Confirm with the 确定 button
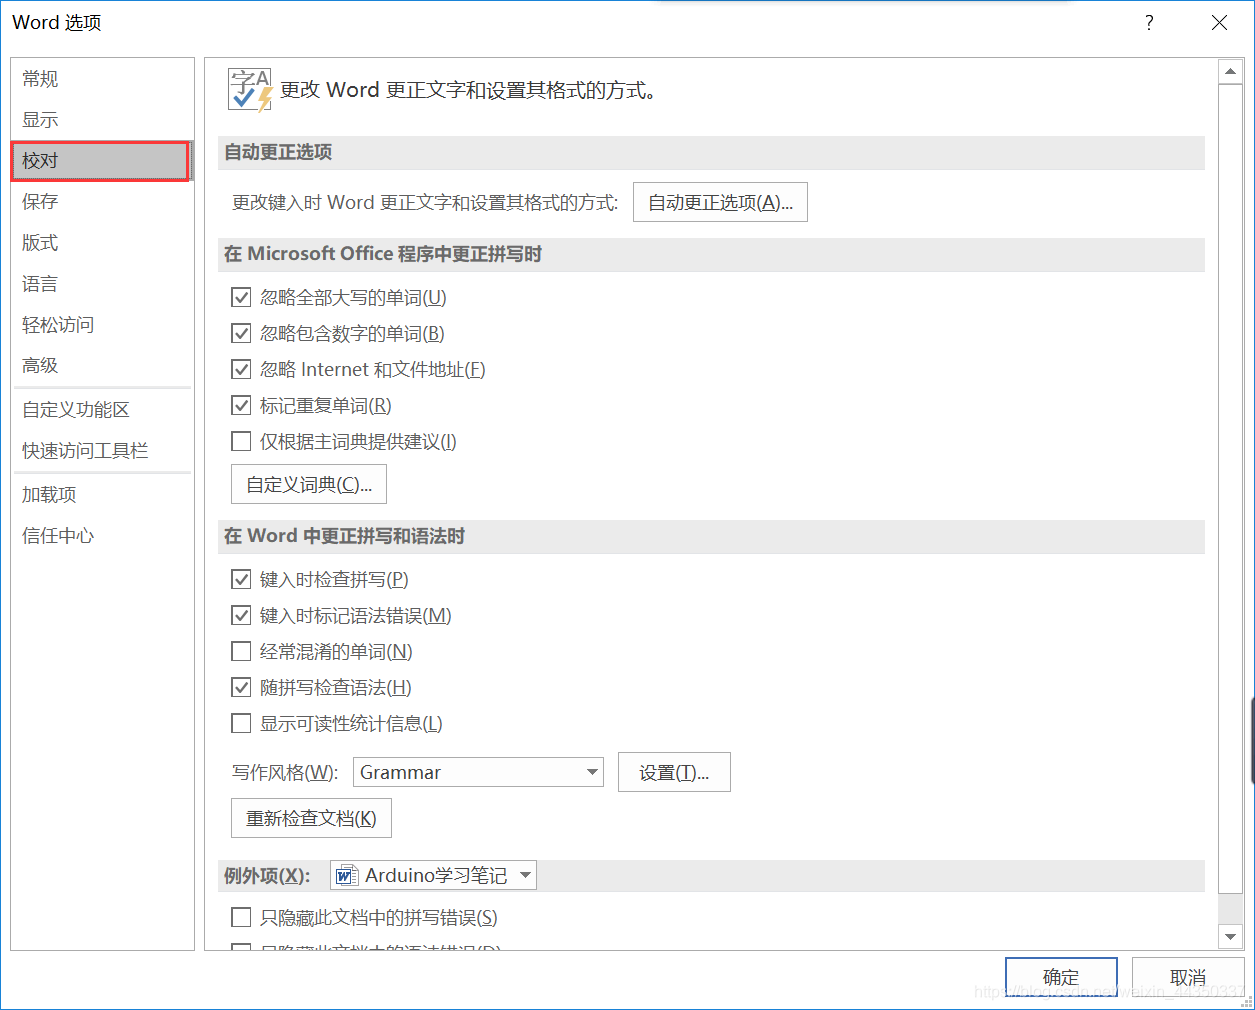Screen dimensions: 1255x1010 pos(1061,977)
